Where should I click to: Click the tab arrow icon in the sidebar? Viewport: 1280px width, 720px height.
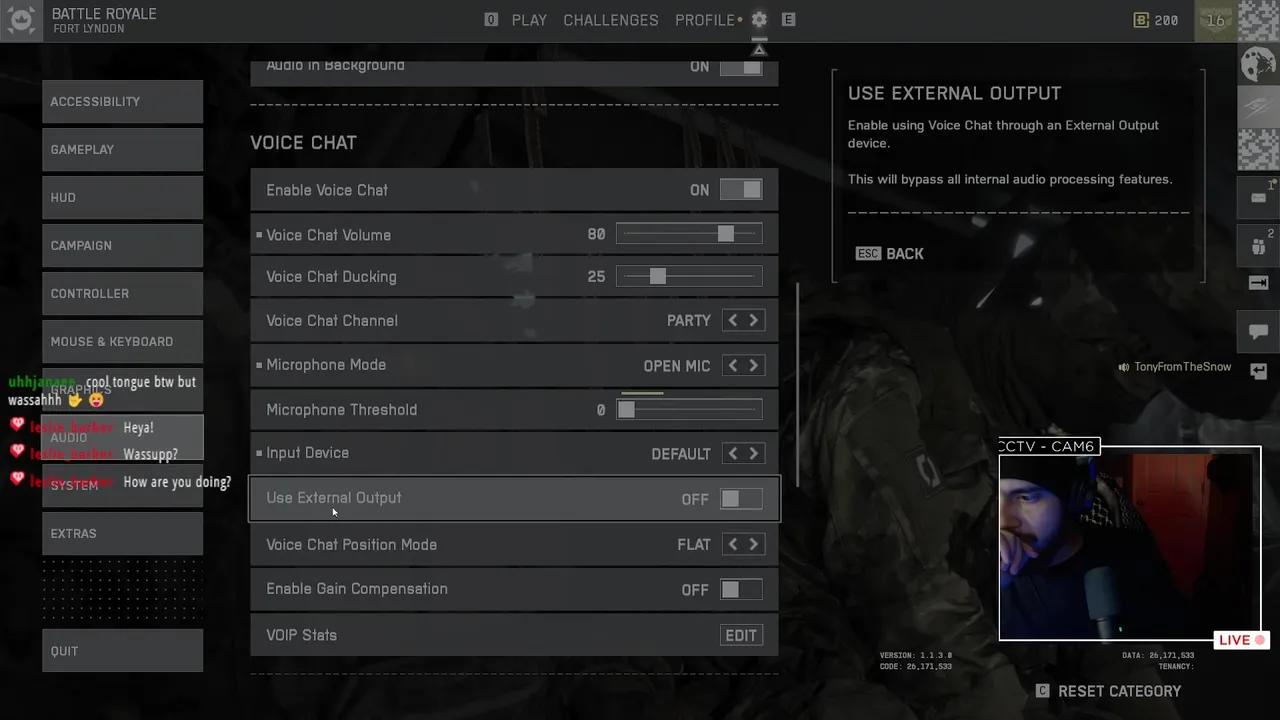click(1258, 283)
